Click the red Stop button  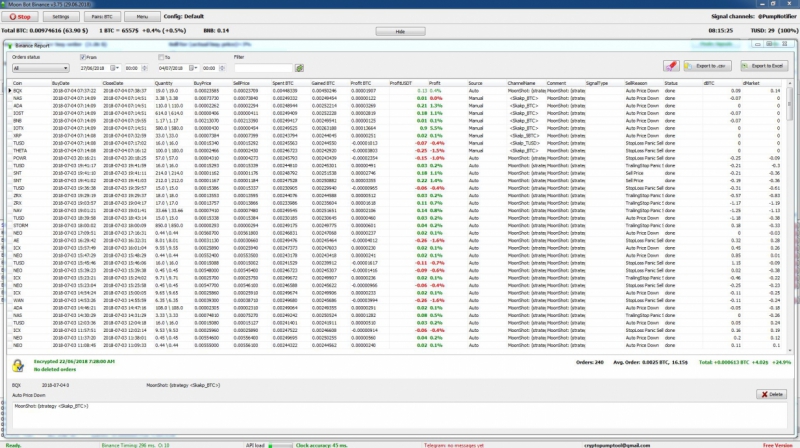coord(20,16)
